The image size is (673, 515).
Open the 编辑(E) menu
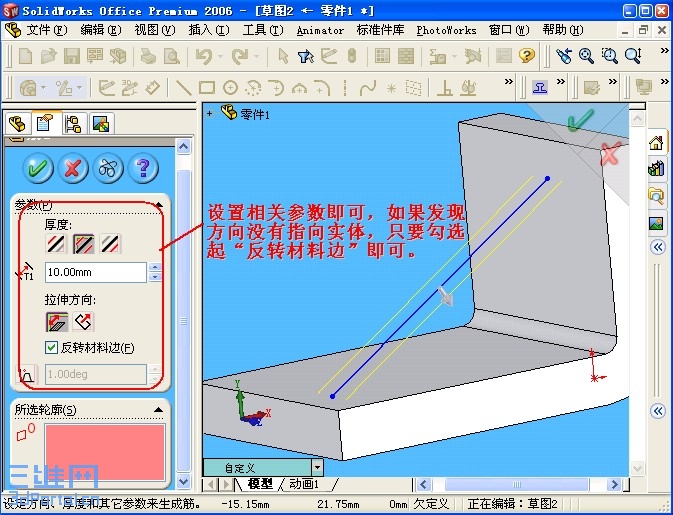101,30
